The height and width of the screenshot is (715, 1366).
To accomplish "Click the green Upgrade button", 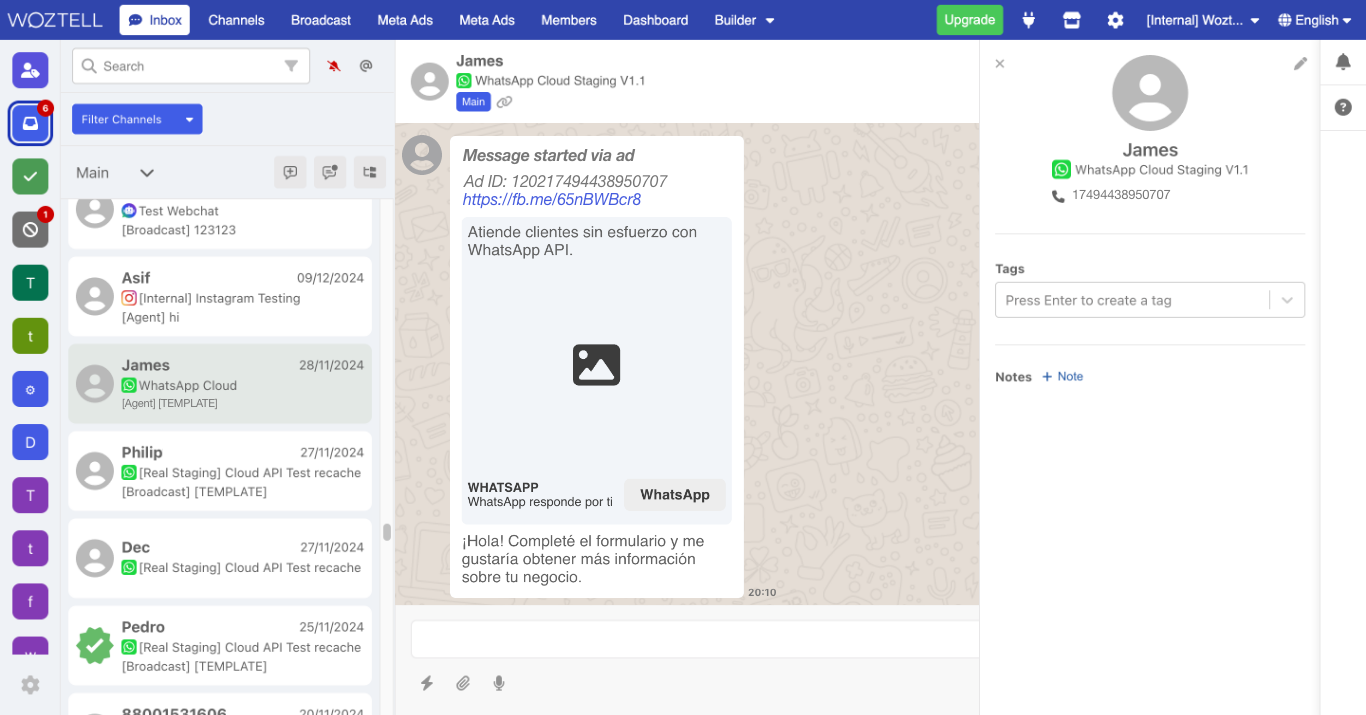I will click(x=970, y=20).
